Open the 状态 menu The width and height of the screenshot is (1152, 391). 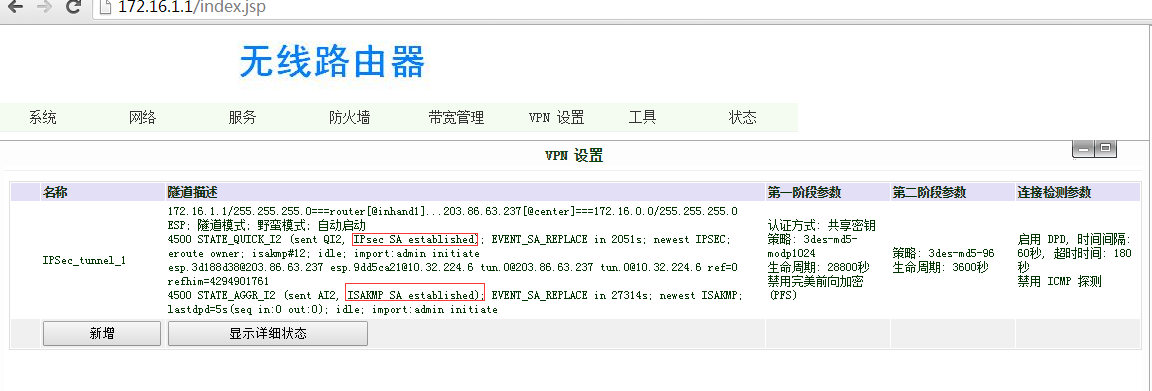[x=742, y=118]
